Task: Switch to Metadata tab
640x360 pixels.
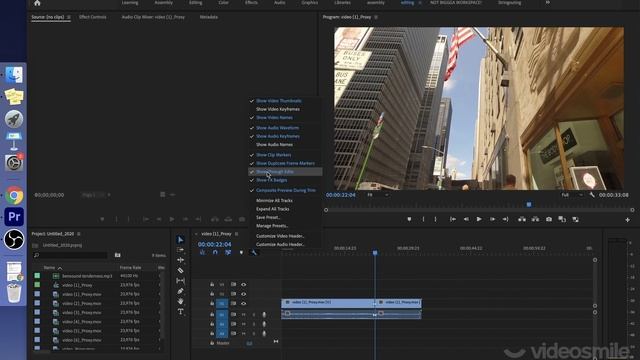Action: click(209, 17)
